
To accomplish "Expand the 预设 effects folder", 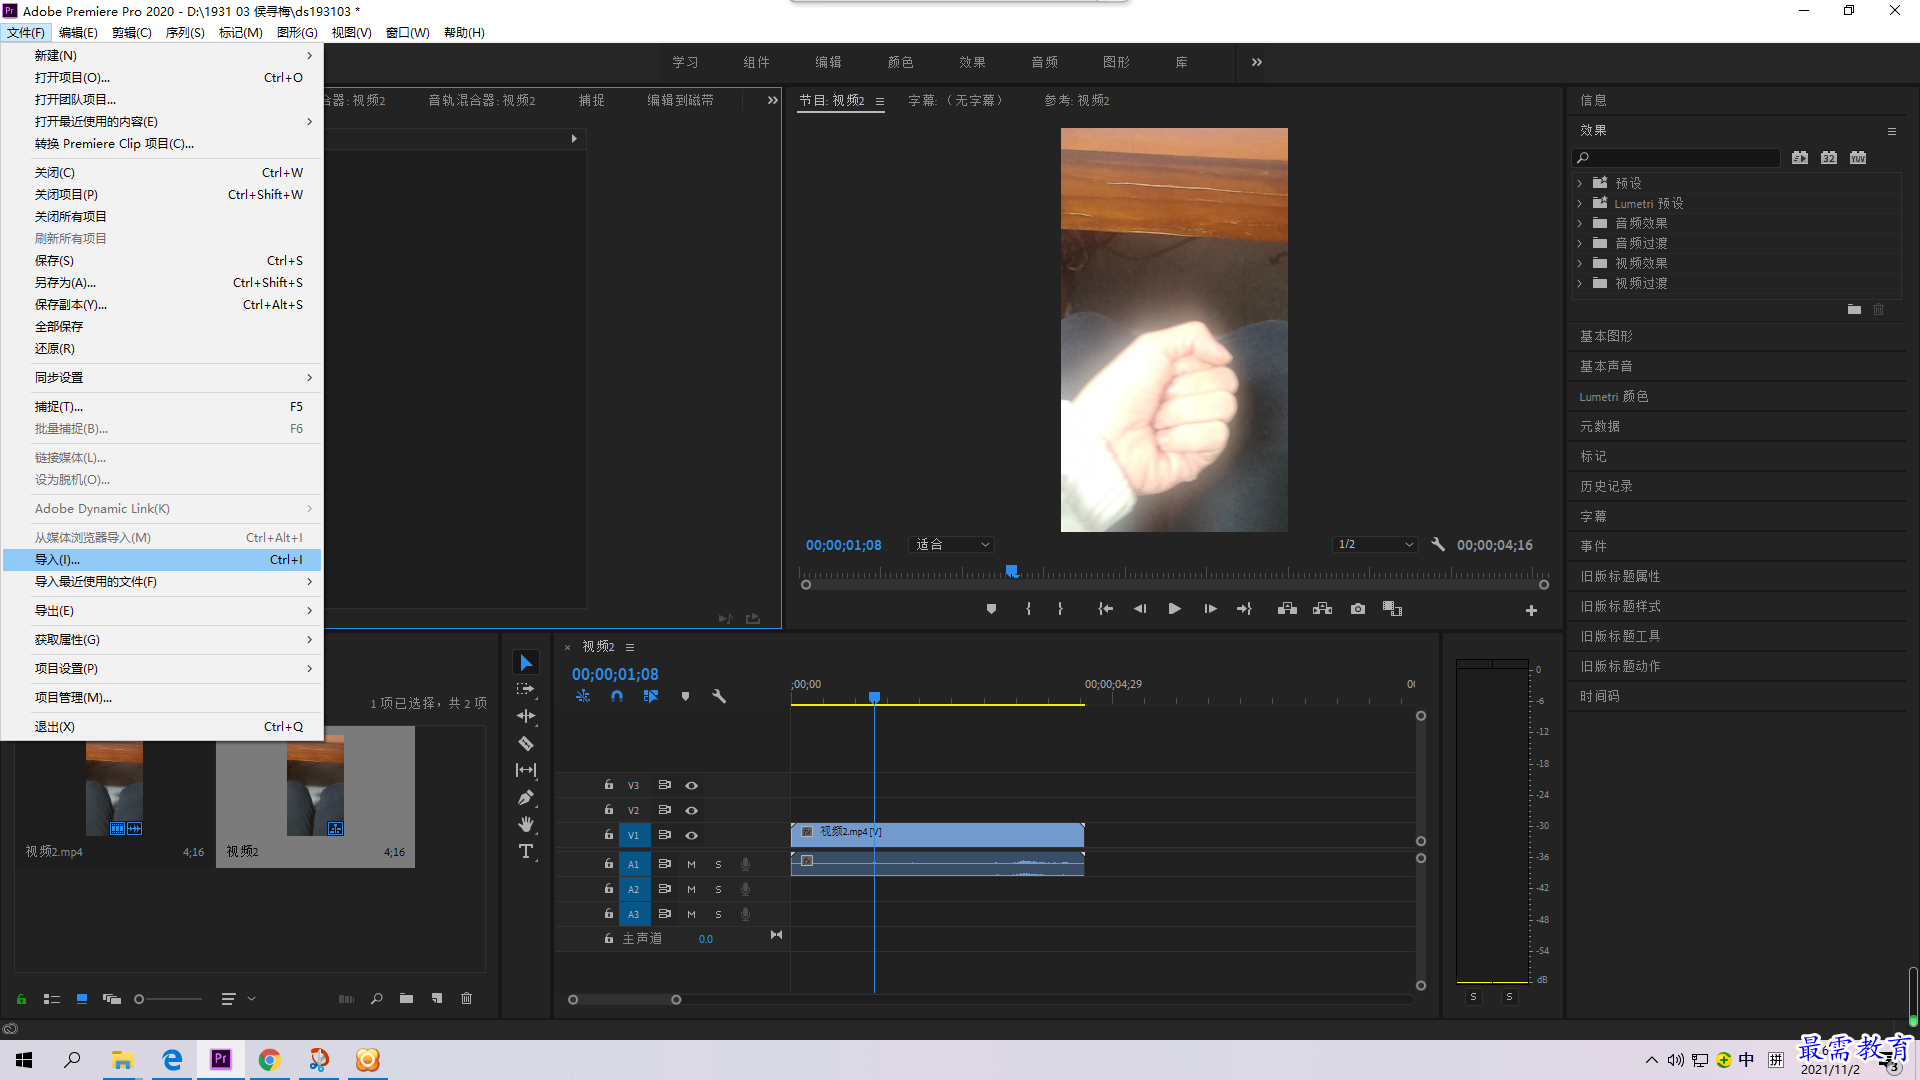I will point(1580,183).
